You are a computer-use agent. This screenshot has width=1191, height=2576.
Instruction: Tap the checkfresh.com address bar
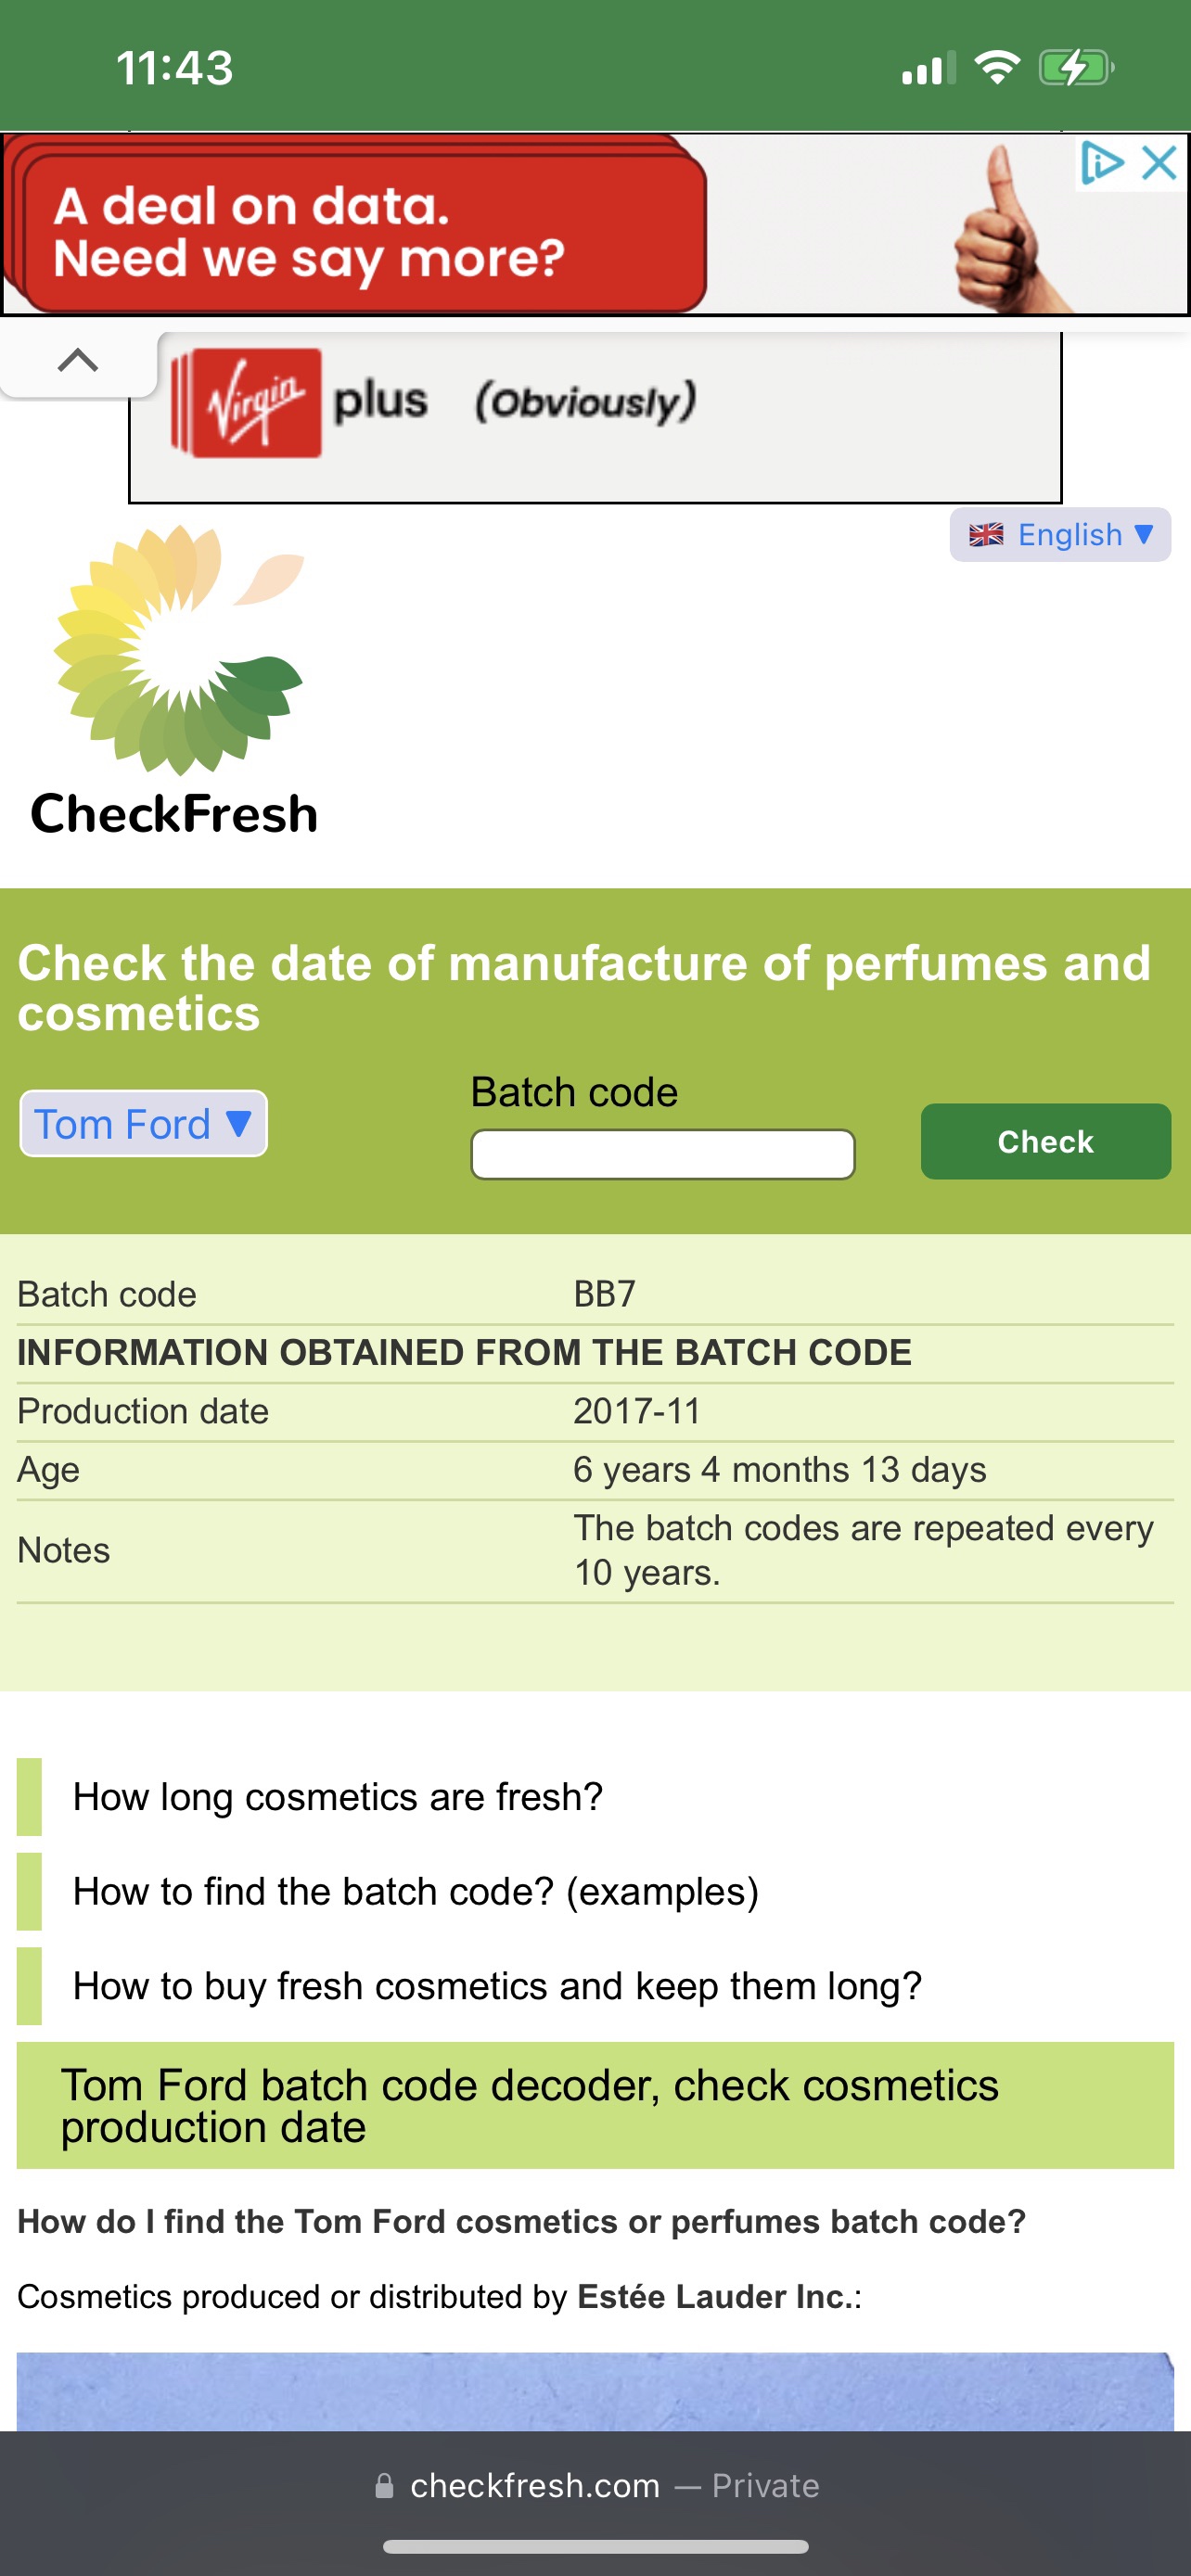point(595,2485)
